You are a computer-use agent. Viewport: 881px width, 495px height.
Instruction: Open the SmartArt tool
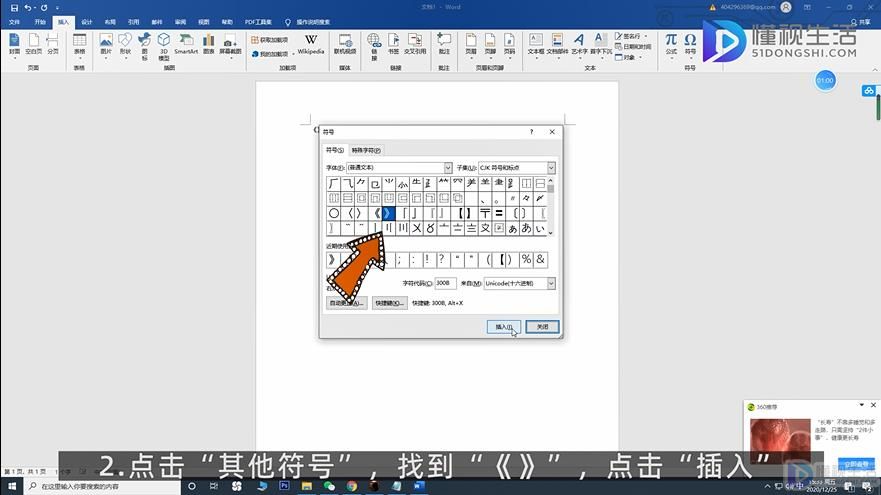(x=186, y=44)
